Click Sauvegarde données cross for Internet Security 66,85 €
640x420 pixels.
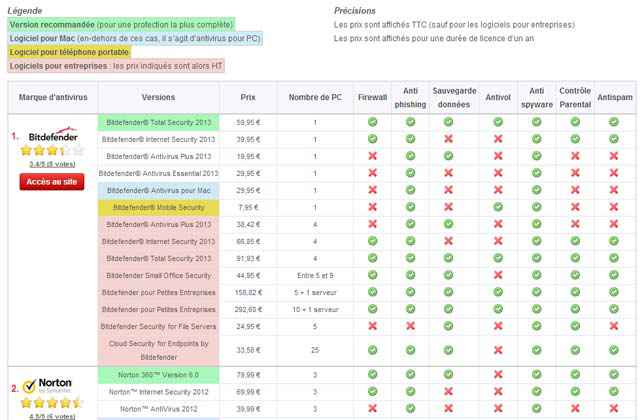[x=449, y=241]
